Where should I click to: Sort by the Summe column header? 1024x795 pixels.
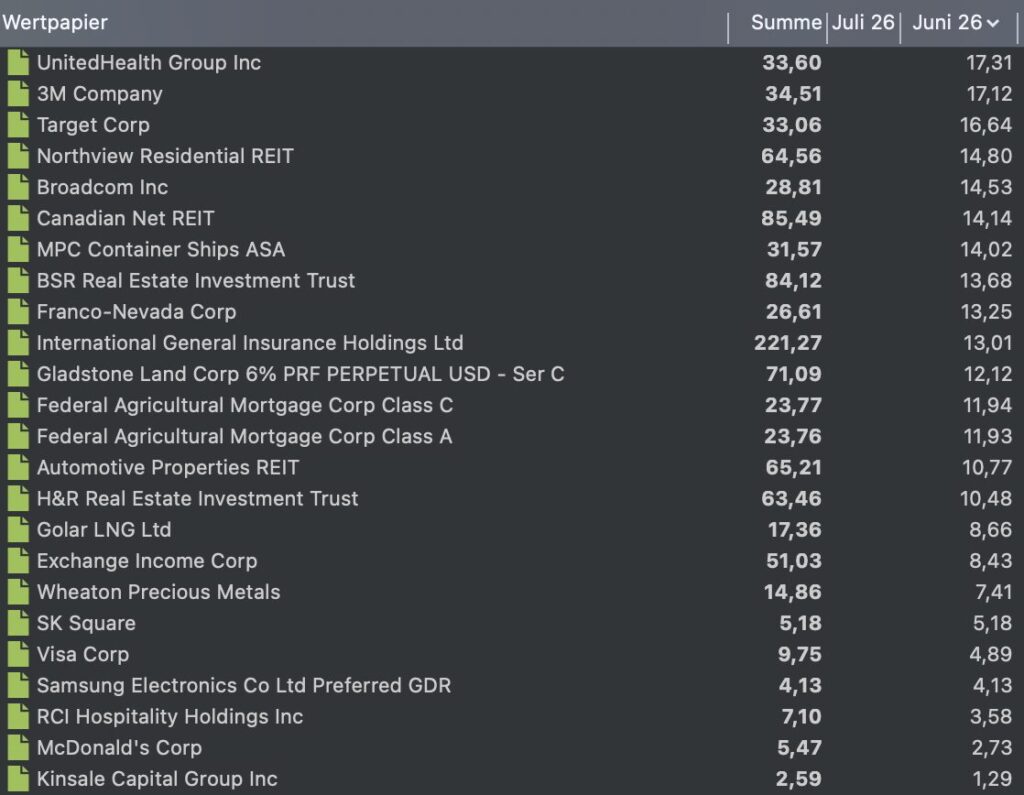tap(786, 23)
